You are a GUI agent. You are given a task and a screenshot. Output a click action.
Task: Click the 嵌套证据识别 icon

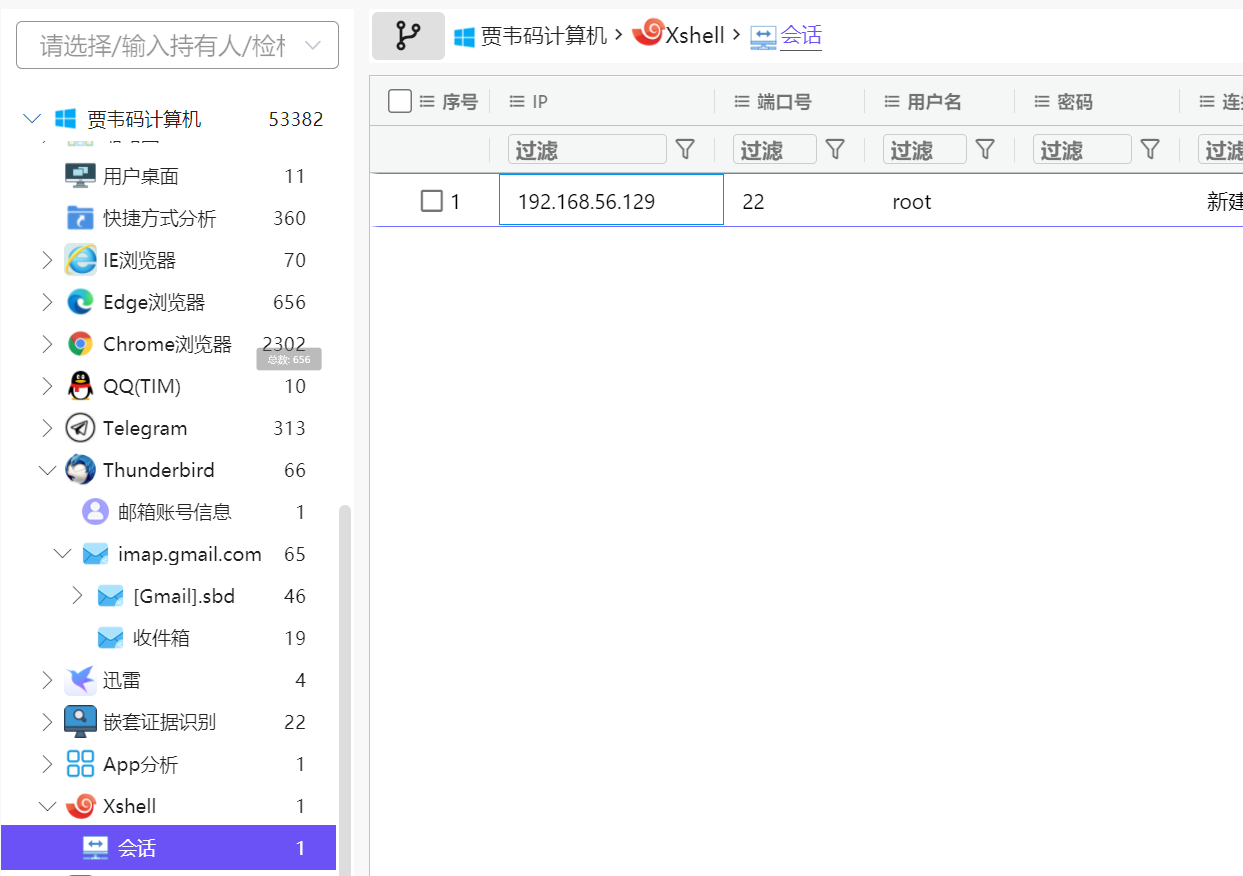80,722
